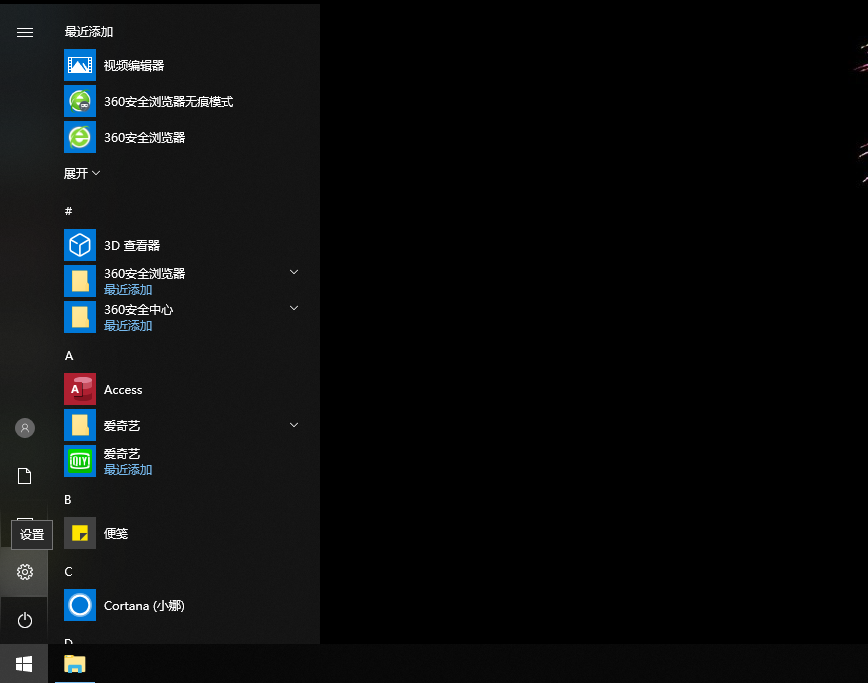The height and width of the screenshot is (683, 868).
Task: Open the 便笺 sticky notes icon
Action: tap(80, 533)
